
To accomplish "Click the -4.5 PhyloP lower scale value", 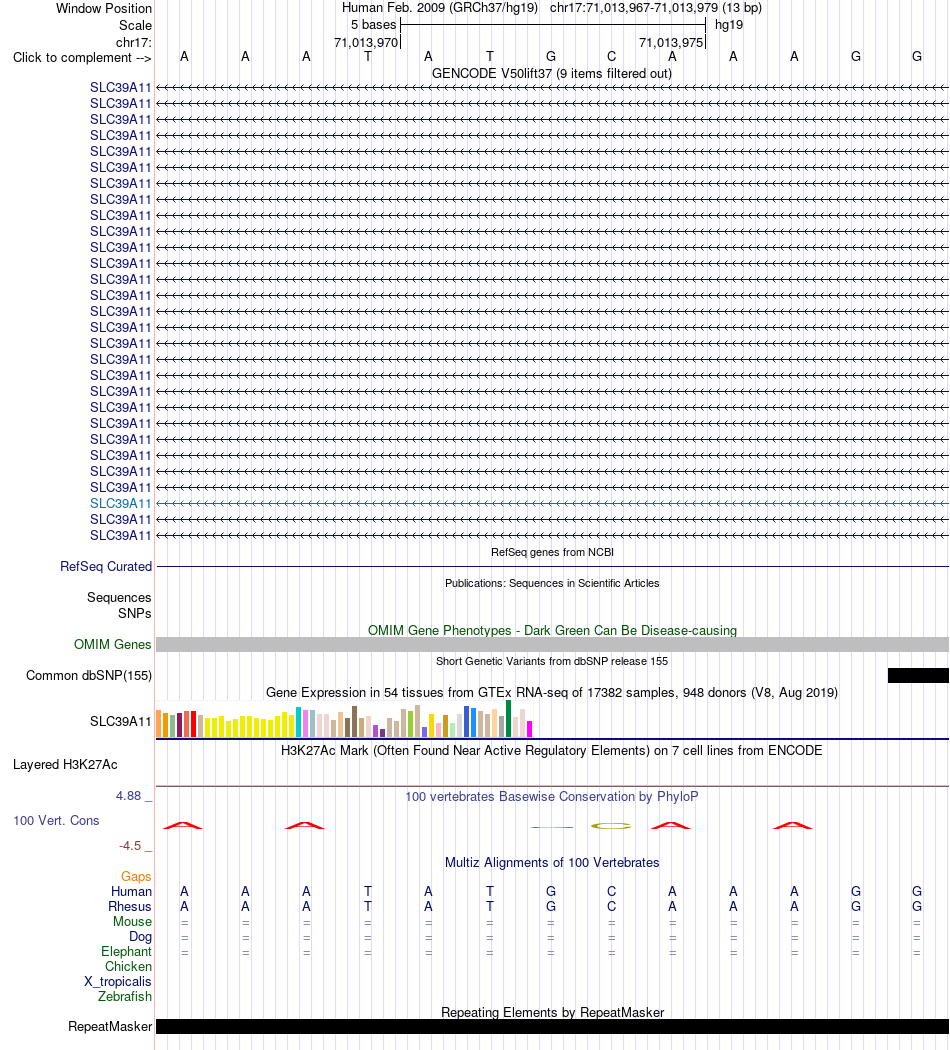I will coord(130,846).
